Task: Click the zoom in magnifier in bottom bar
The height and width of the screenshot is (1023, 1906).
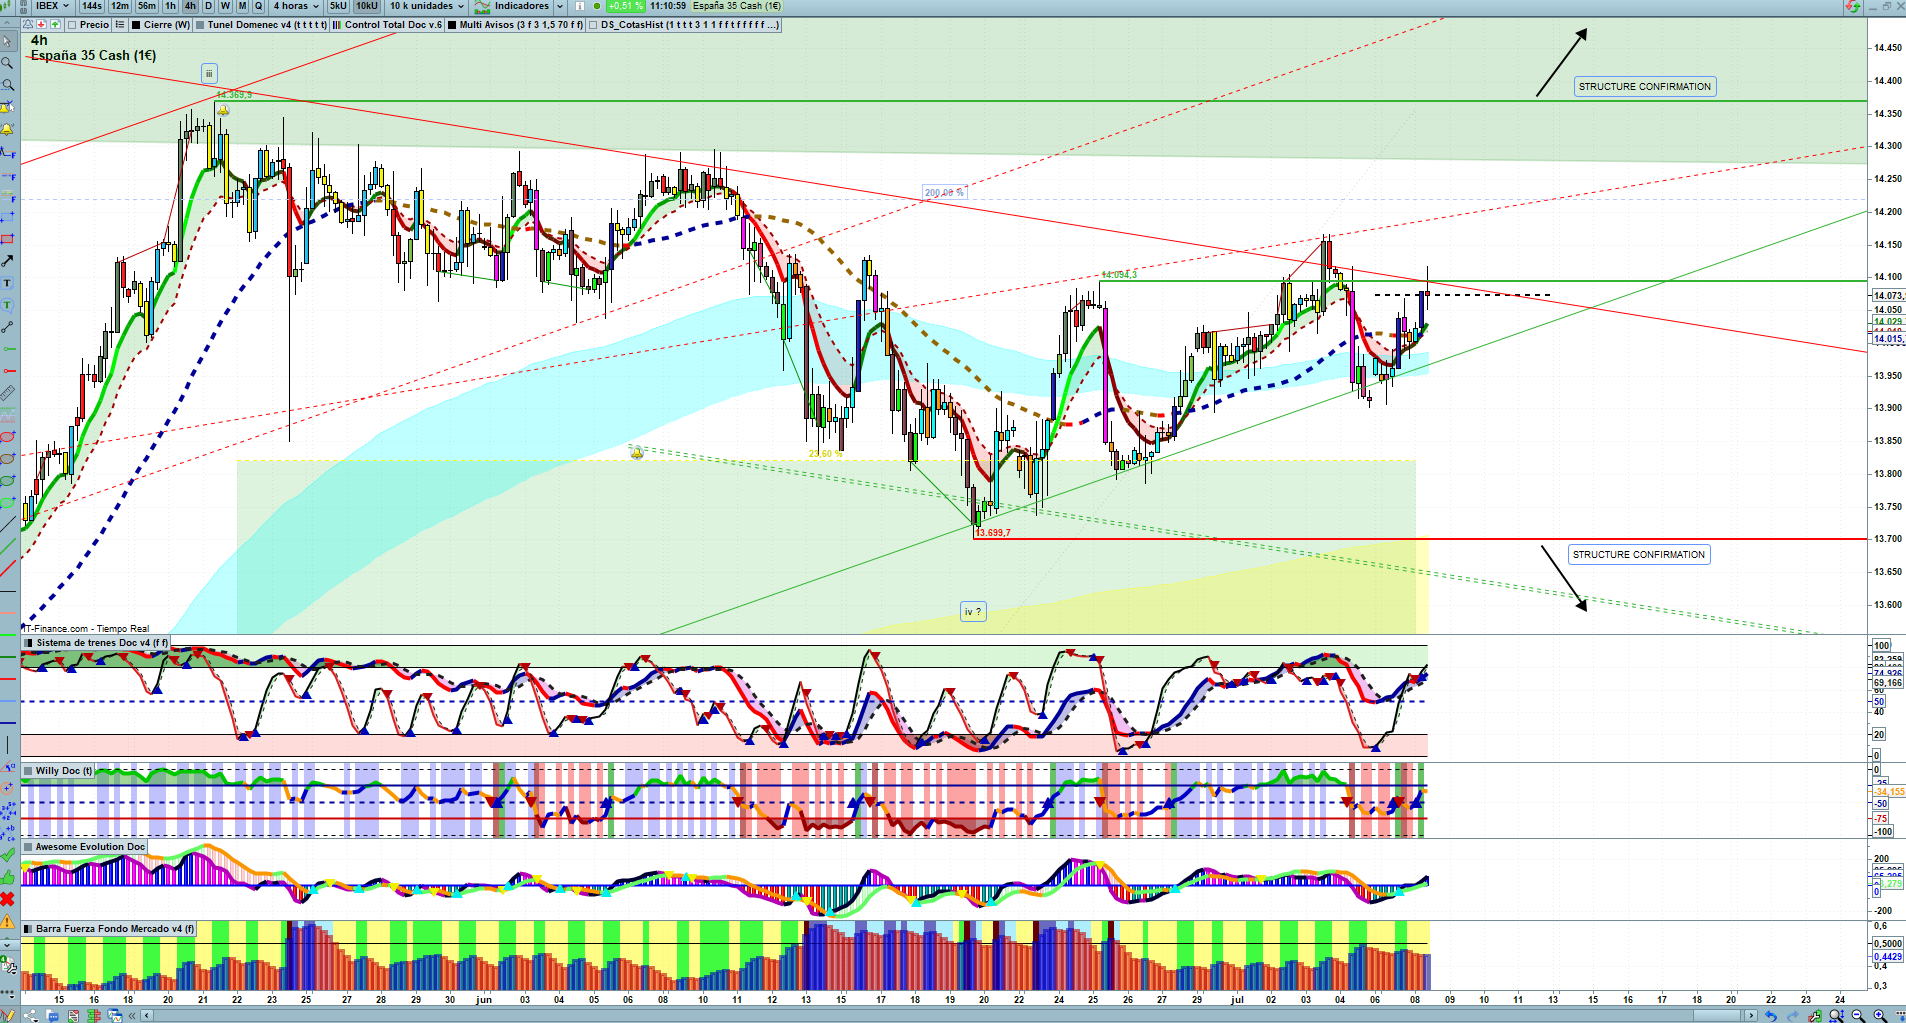Action: (1880, 1016)
